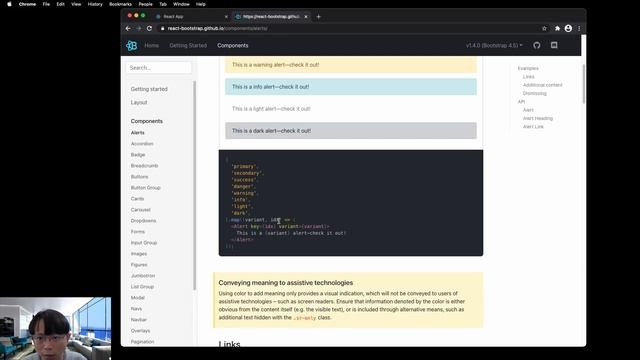
Task: Click the 'This is a info alert' box
Action: [x=351, y=87]
